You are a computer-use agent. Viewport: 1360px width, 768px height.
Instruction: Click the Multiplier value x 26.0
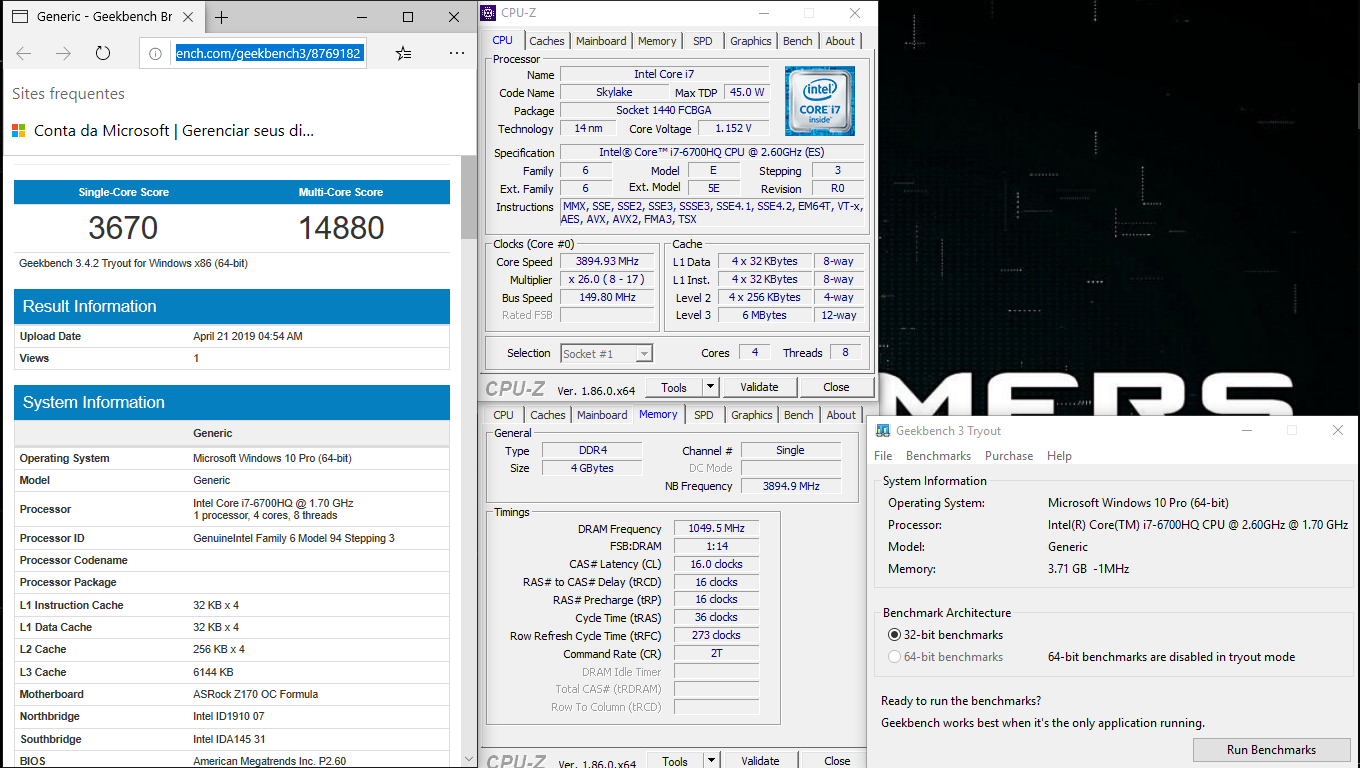607,279
